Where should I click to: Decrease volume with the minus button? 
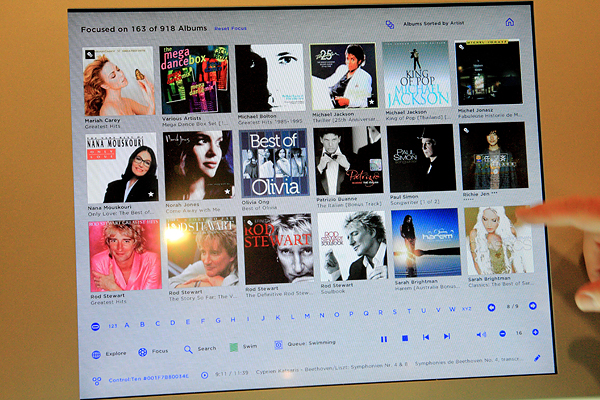tap(502, 334)
